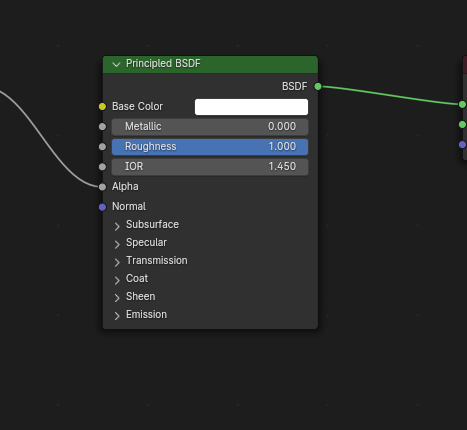This screenshot has width=467, height=430.
Task: Click the top green socket on right node
Action: point(462,105)
